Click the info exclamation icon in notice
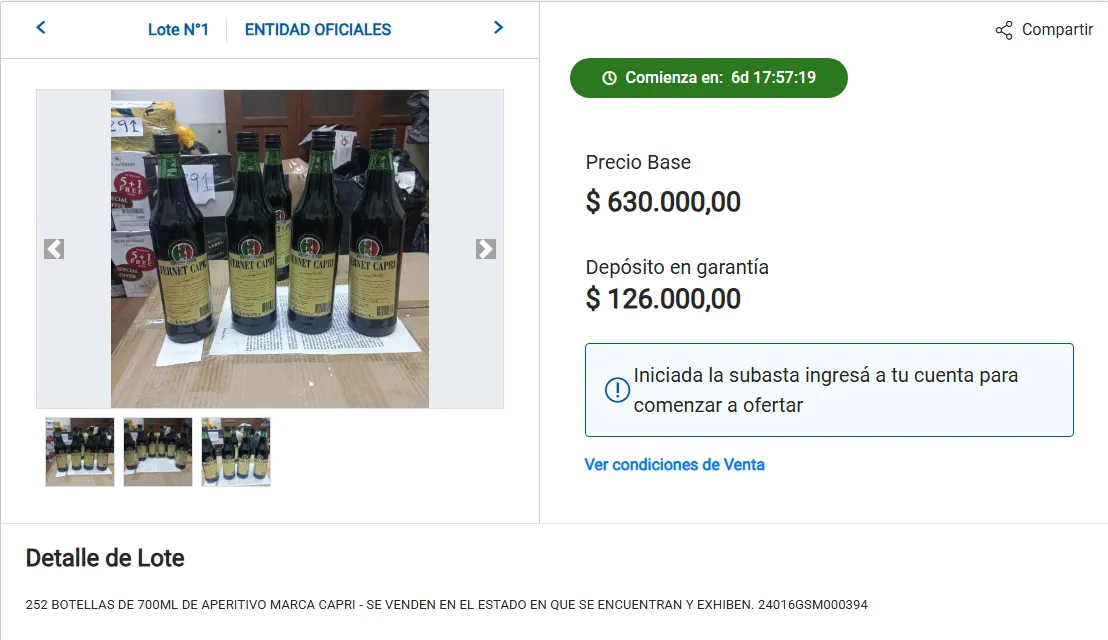 point(617,389)
